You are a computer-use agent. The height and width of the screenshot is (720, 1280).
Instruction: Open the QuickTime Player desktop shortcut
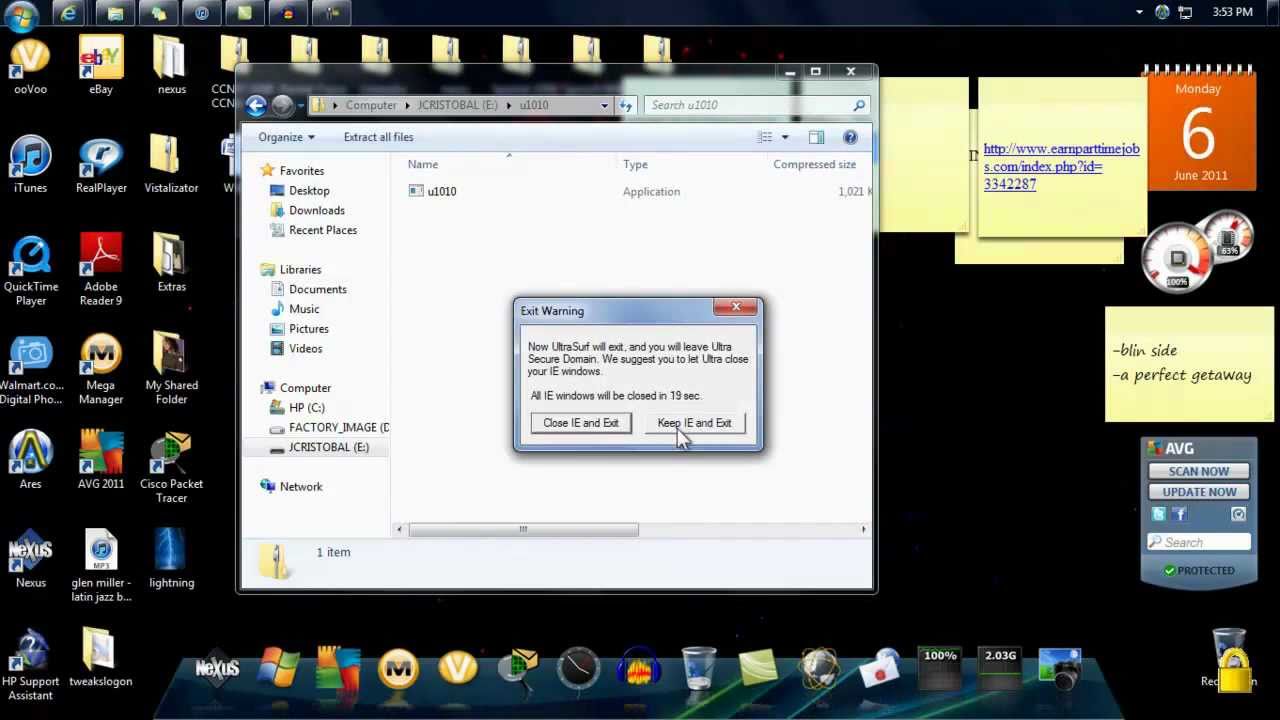30,270
